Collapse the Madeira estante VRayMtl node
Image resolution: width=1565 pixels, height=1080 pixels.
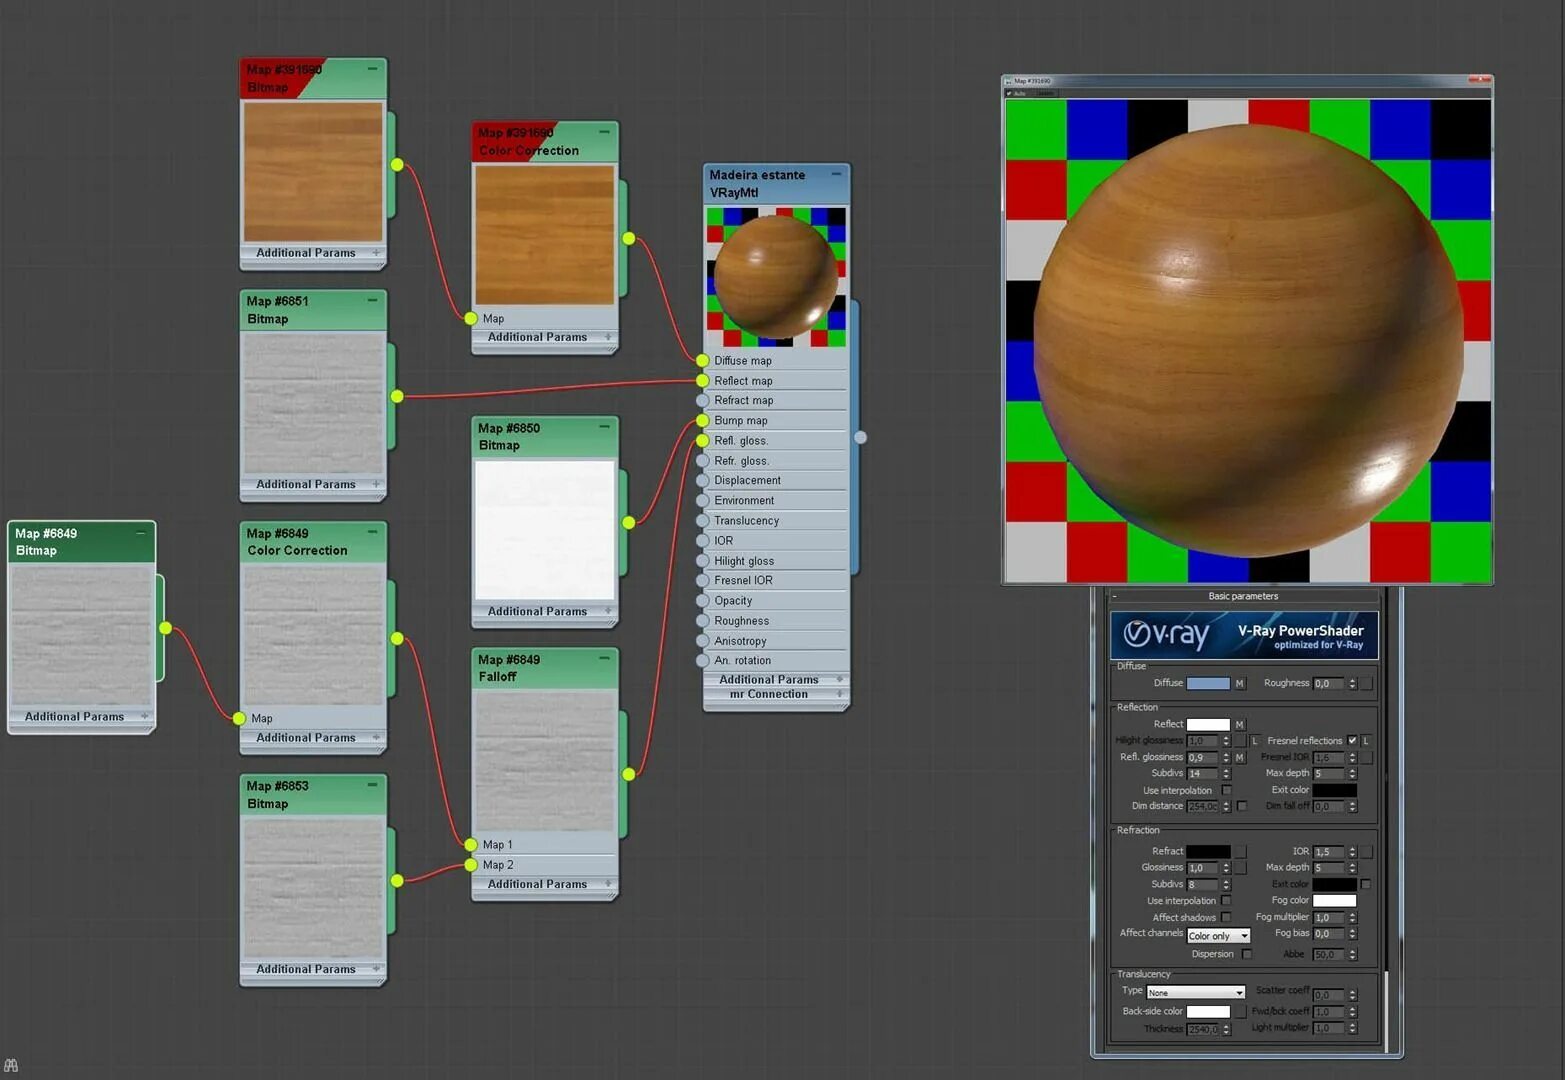tap(836, 174)
